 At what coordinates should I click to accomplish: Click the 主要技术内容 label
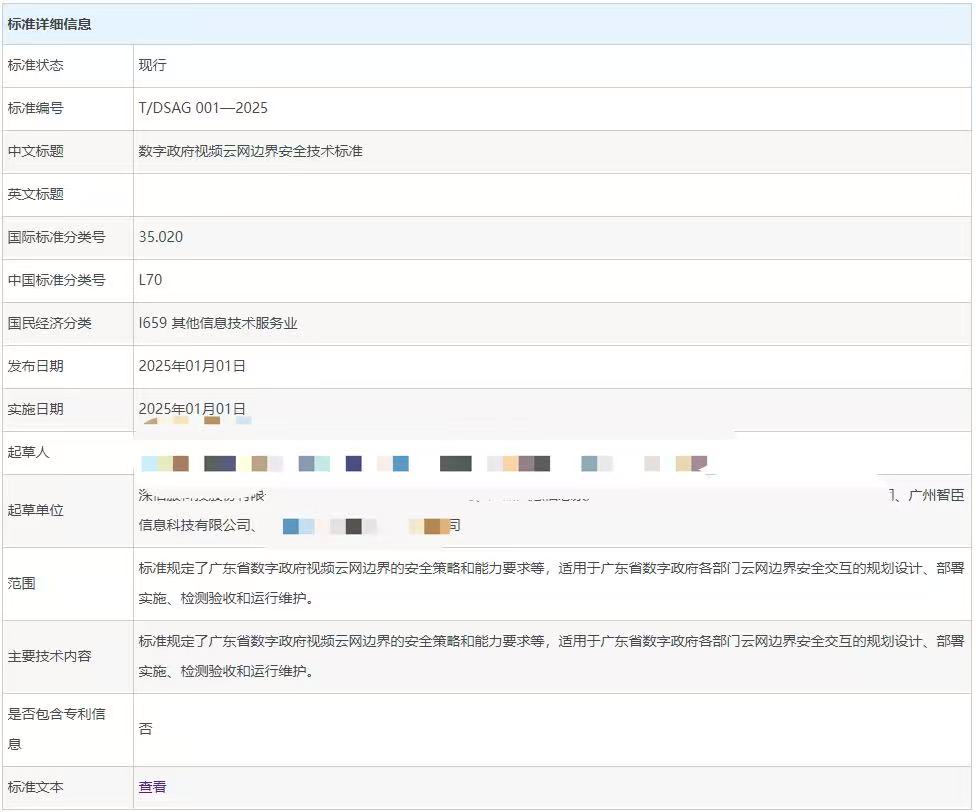49,656
